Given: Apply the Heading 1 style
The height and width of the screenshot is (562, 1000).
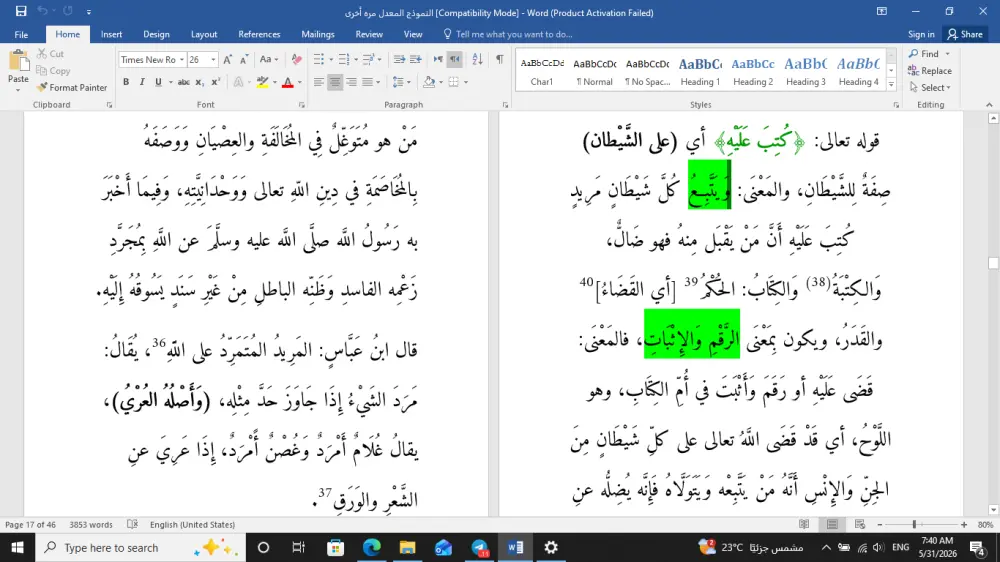Looking at the screenshot, I should (x=700, y=71).
